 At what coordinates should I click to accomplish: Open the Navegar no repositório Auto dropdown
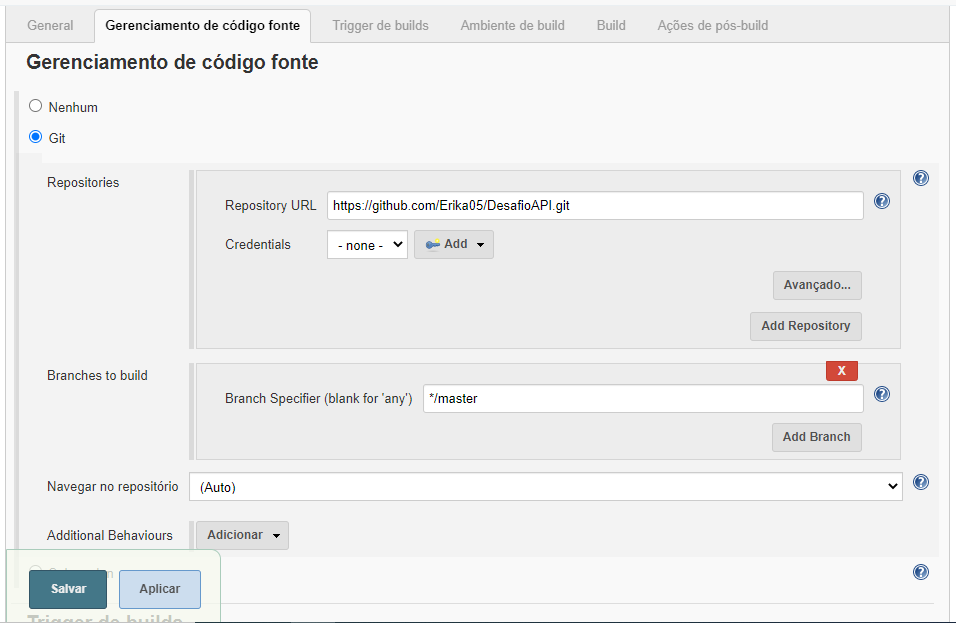(x=546, y=486)
